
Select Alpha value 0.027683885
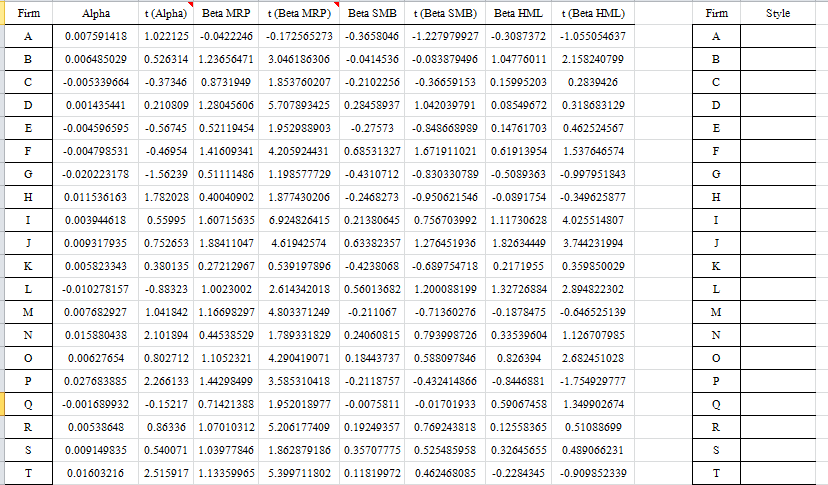click(x=96, y=381)
